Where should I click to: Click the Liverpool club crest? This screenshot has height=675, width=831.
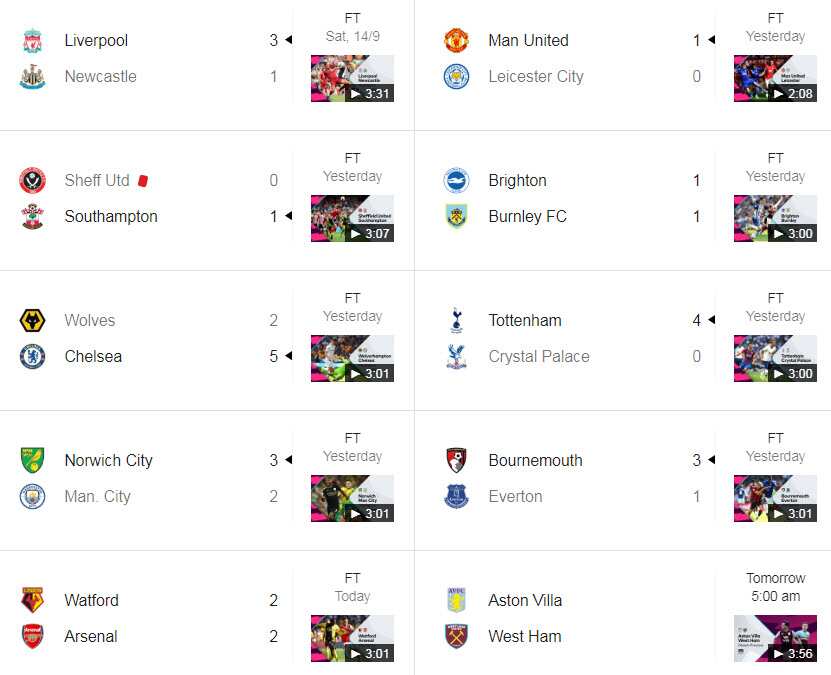click(31, 40)
